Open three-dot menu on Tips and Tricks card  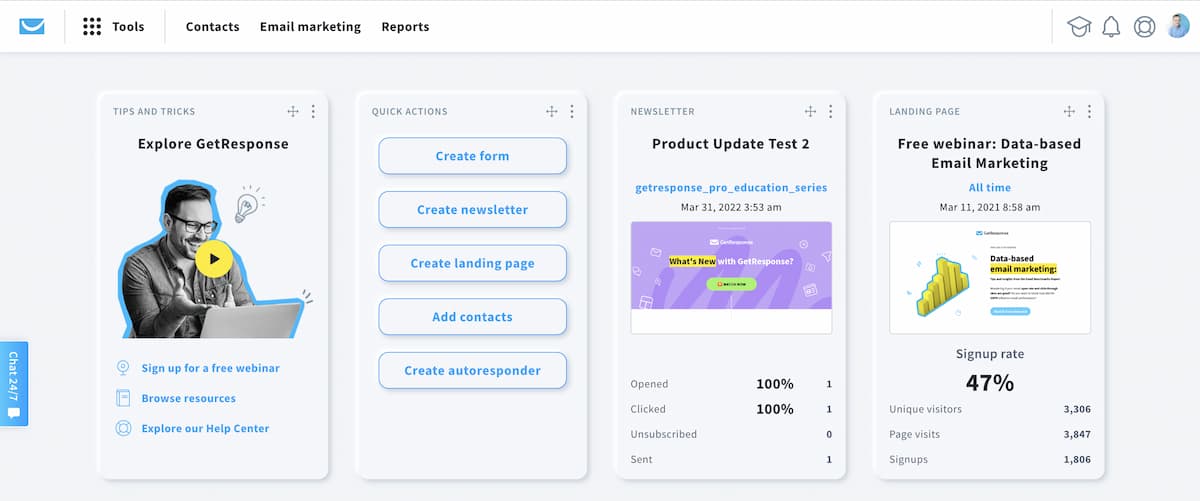(313, 112)
